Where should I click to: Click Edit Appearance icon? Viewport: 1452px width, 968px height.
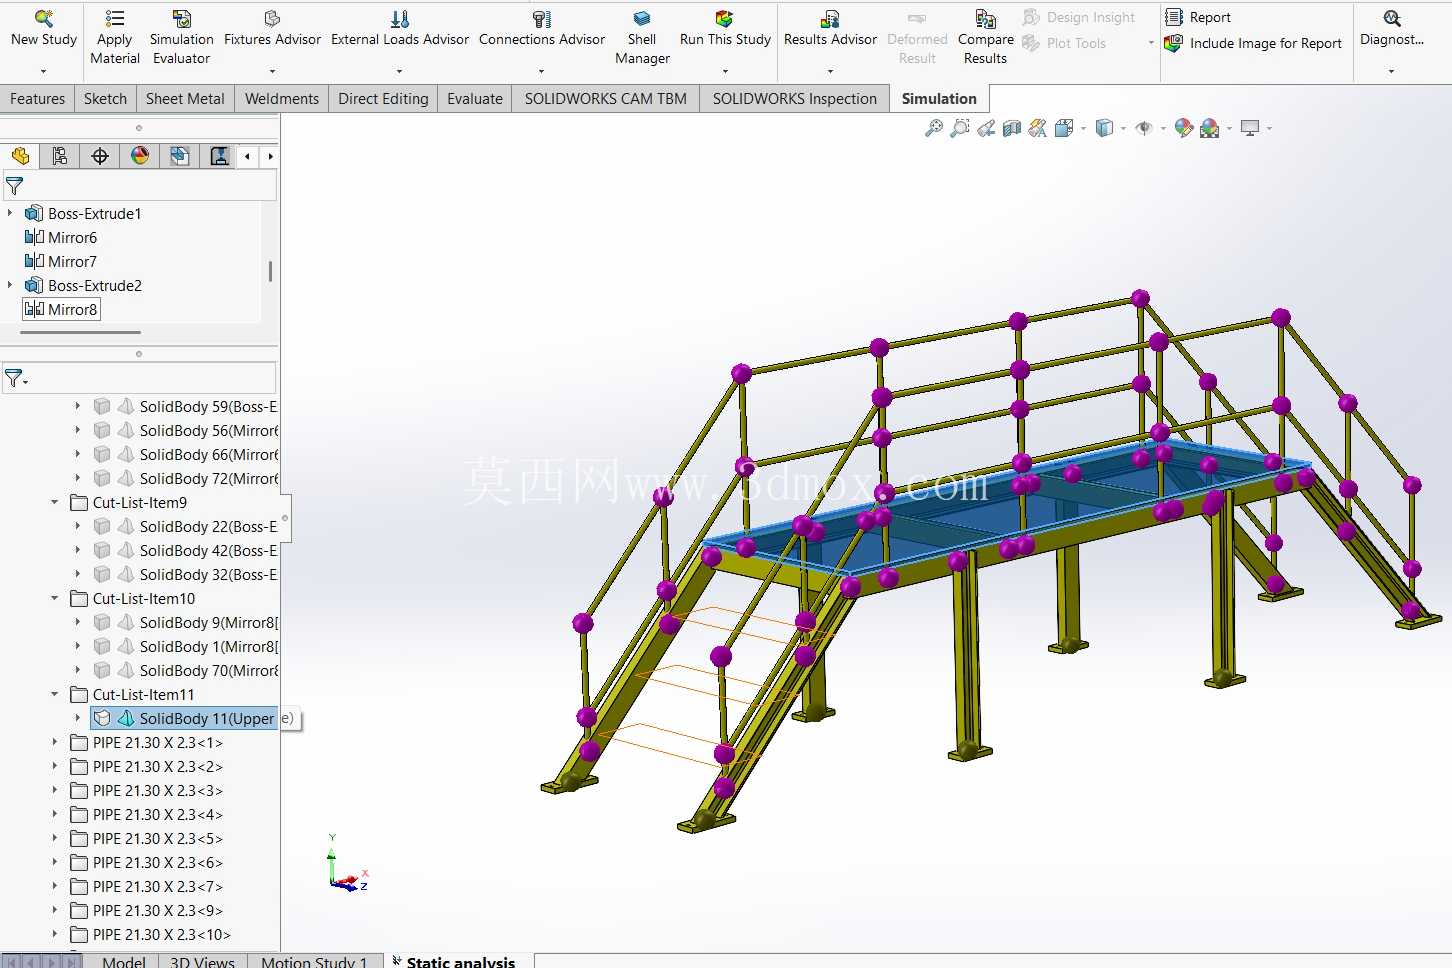[x=1184, y=128]
